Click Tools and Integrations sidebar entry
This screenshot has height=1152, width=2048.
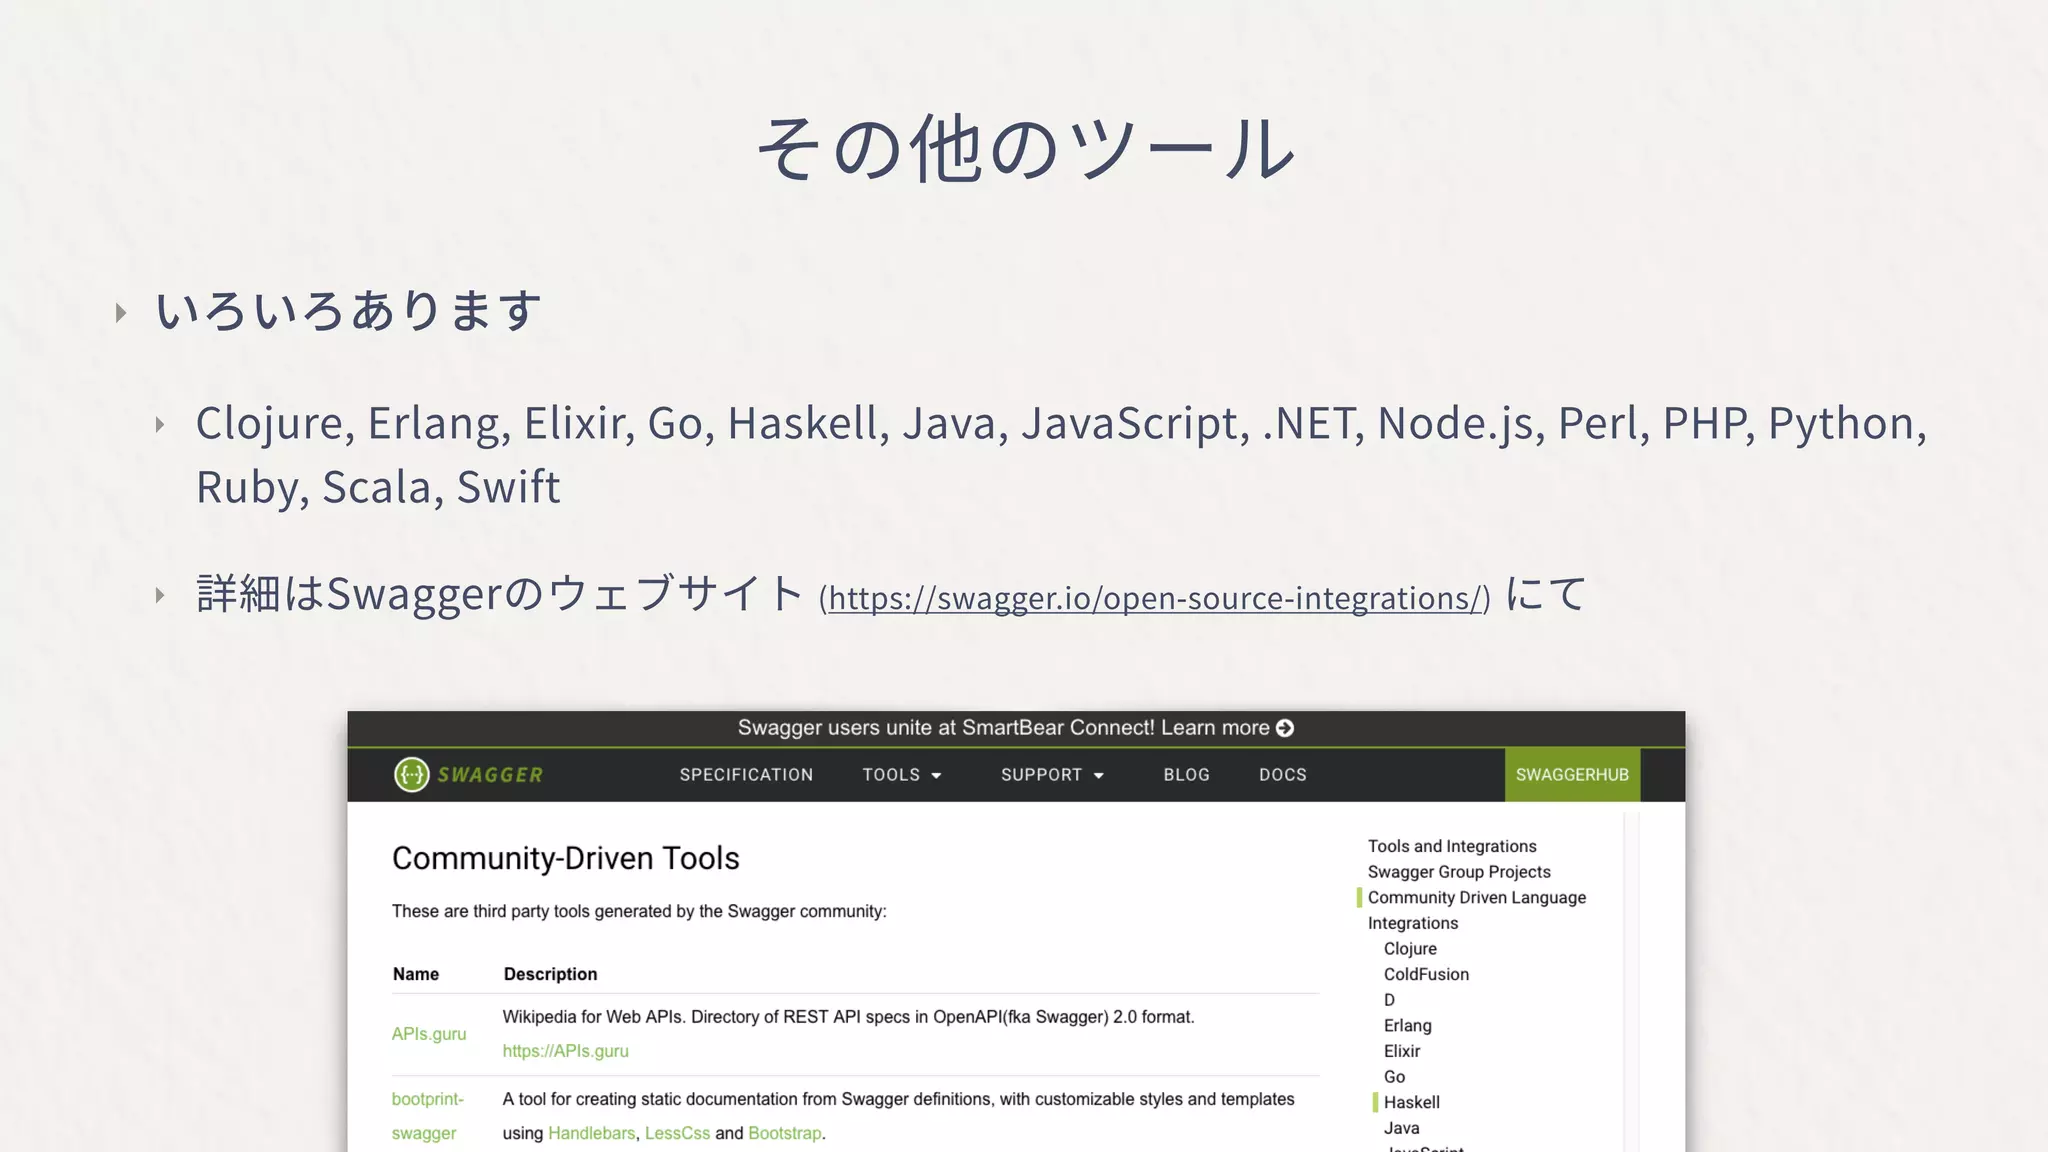1451,846
